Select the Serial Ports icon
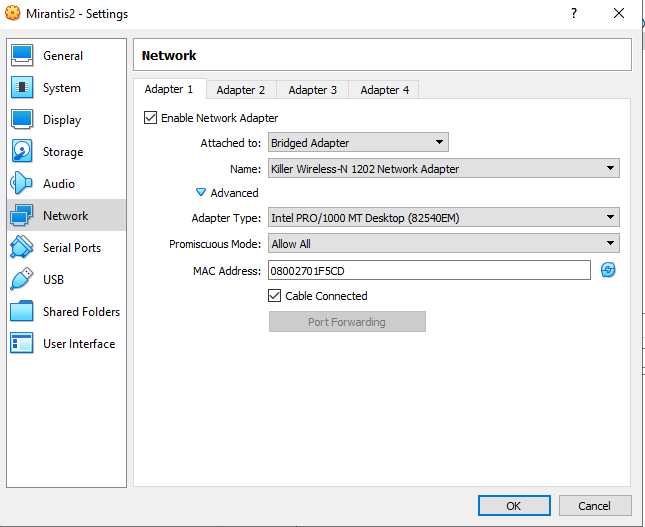This screenshot has width=645, height=527. click(22, 248)
